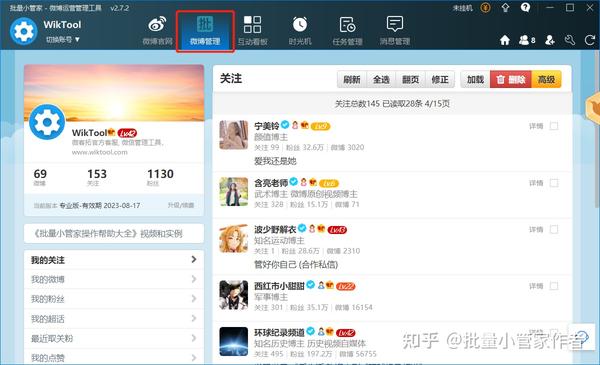Click the WikTool profile avatar on sunset banner
The width and height of the screenshot is (600, 365).
pyautogui.click(x=47, y=122)
